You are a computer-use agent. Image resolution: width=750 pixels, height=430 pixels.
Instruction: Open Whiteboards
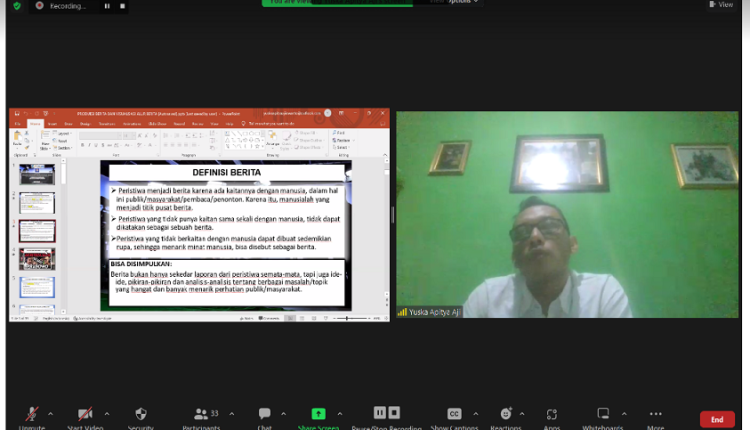coord(603,418)
